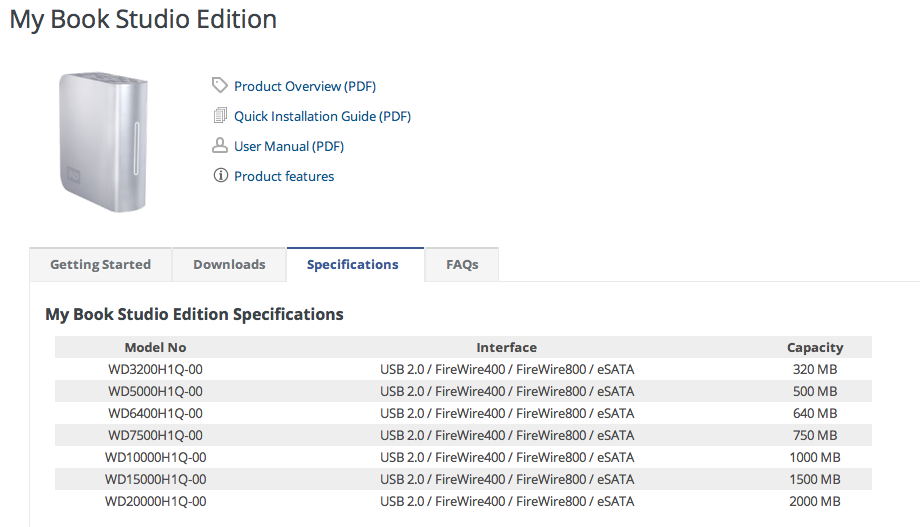920x527 pixels.
Task: Click the Capacity column header
Action: point(815,348)
